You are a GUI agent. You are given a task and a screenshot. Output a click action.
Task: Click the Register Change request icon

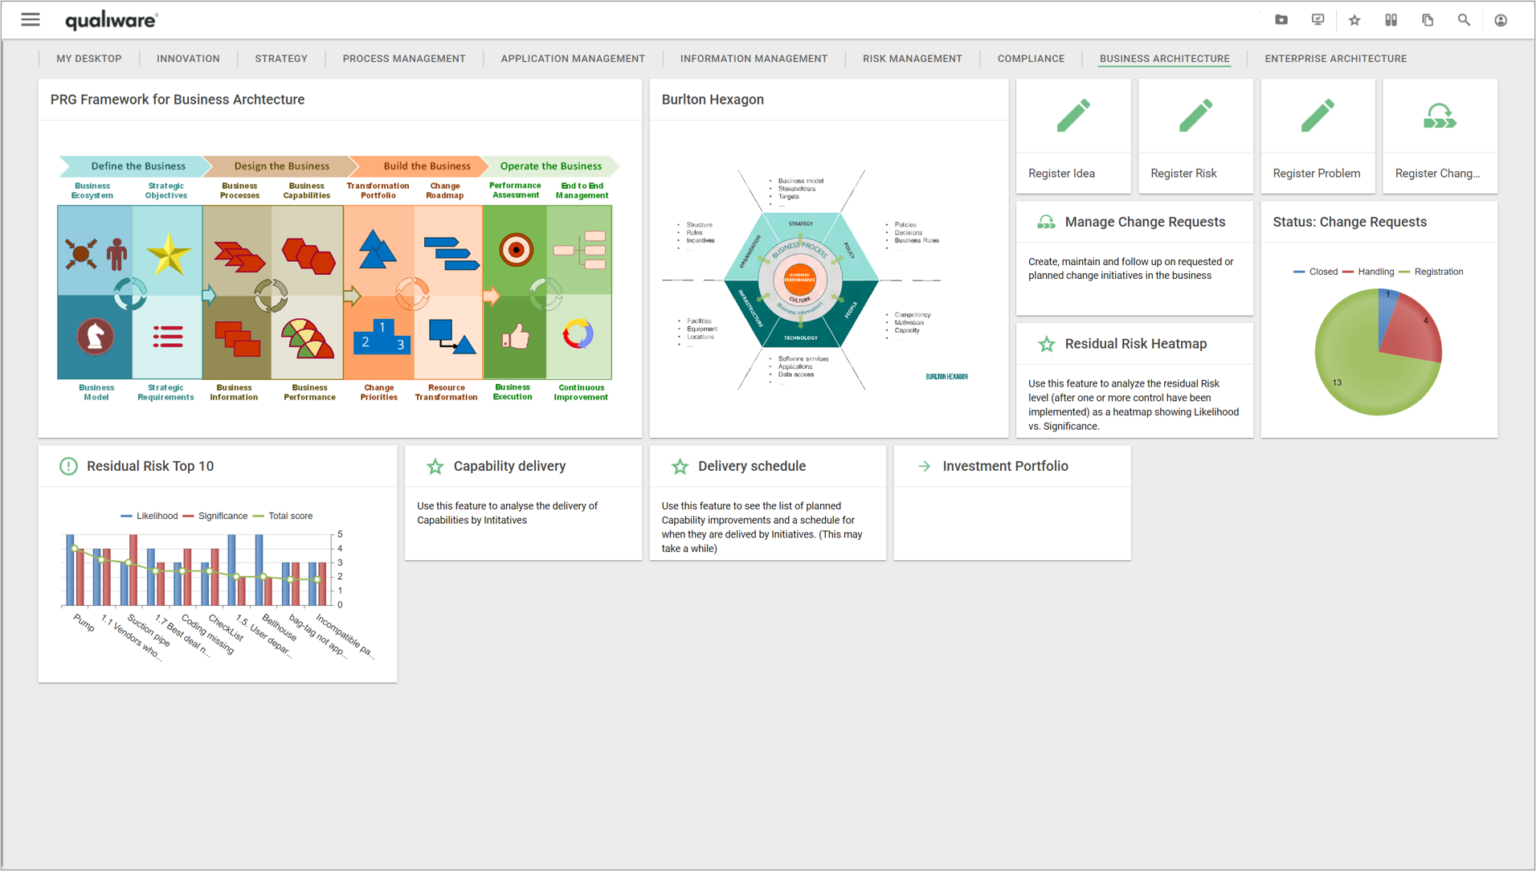[1439, 114]
